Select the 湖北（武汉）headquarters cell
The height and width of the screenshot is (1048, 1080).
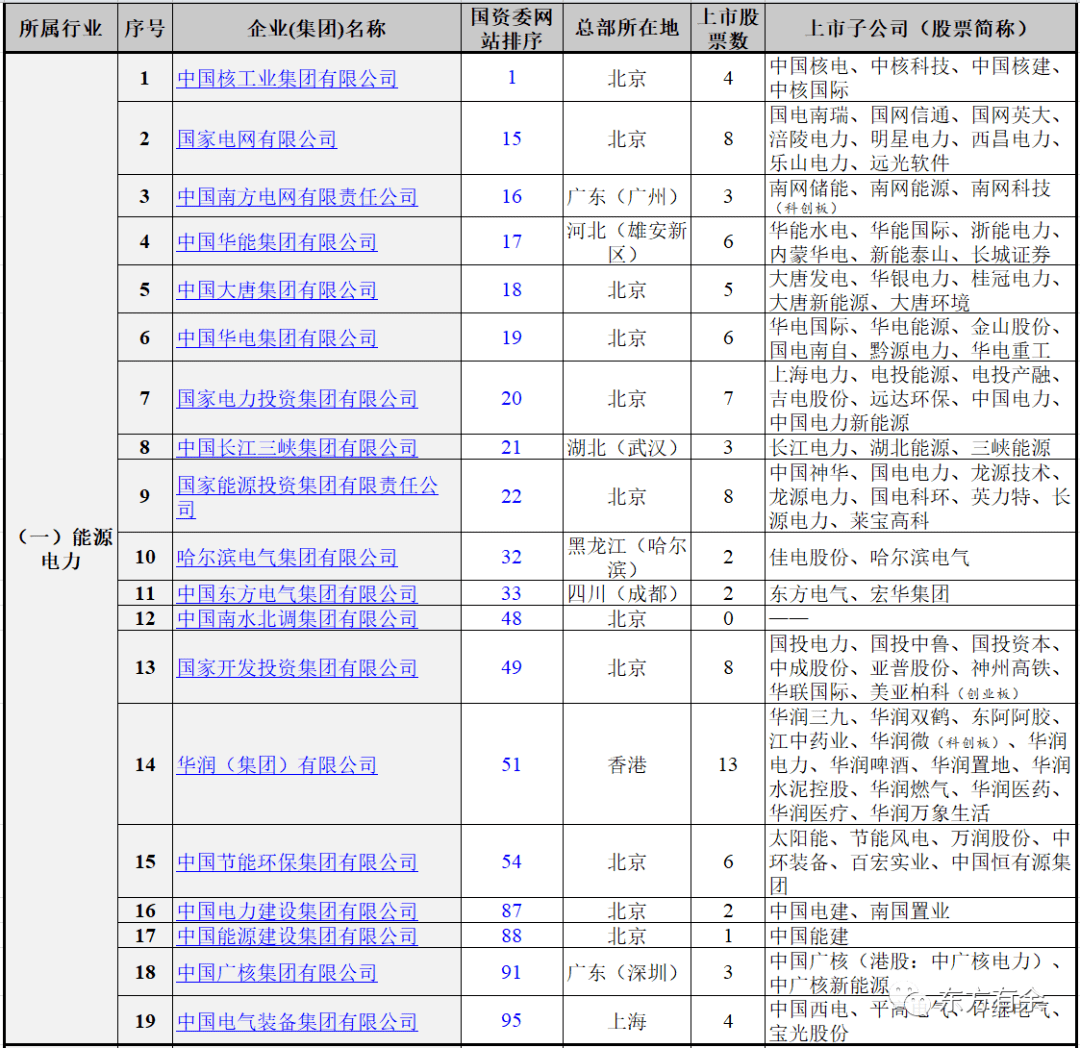click(627, 448)
